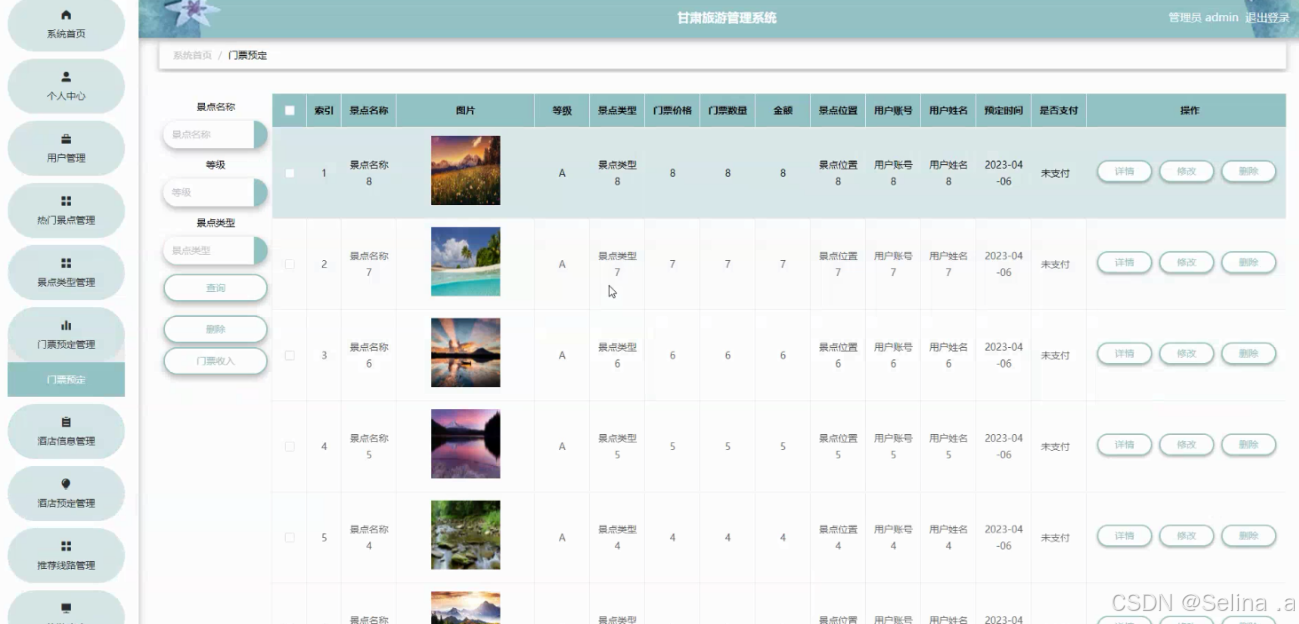Click 删除 in row 景点名称4
Screen dimensions: 1299x624
[x=1248, y=536]
